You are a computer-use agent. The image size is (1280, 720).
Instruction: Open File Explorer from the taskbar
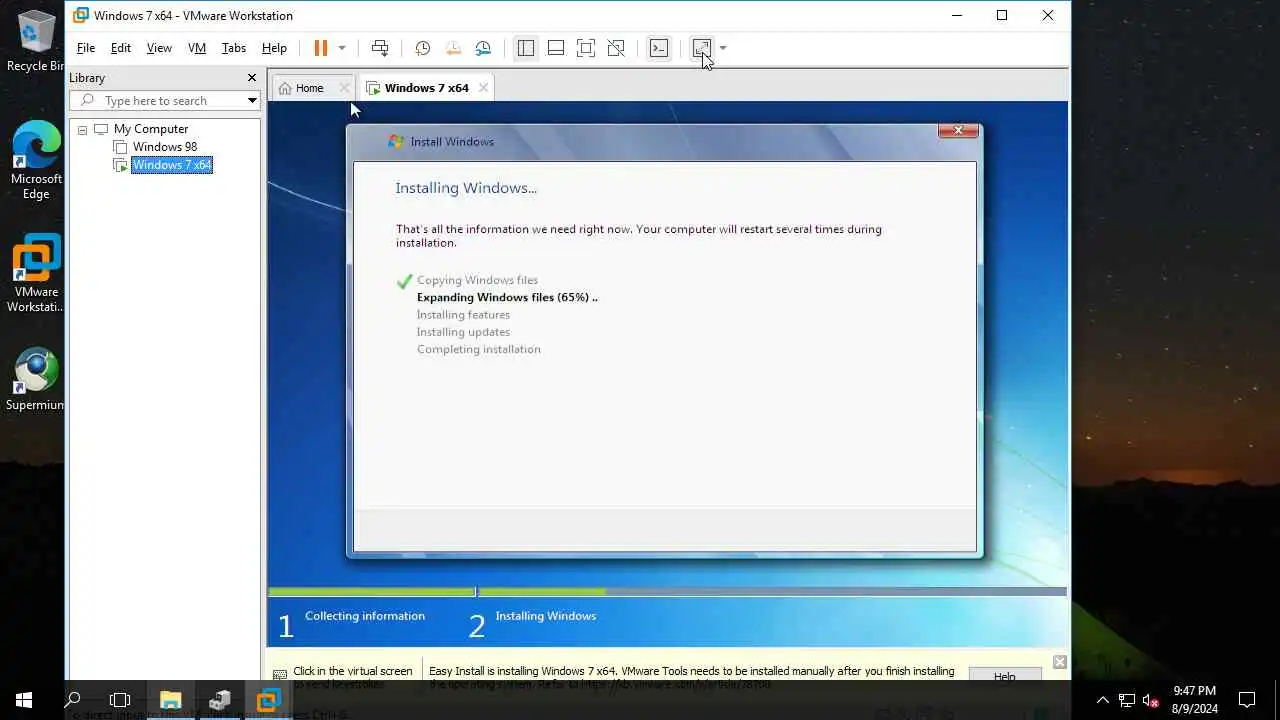click(x=171, y=700)
